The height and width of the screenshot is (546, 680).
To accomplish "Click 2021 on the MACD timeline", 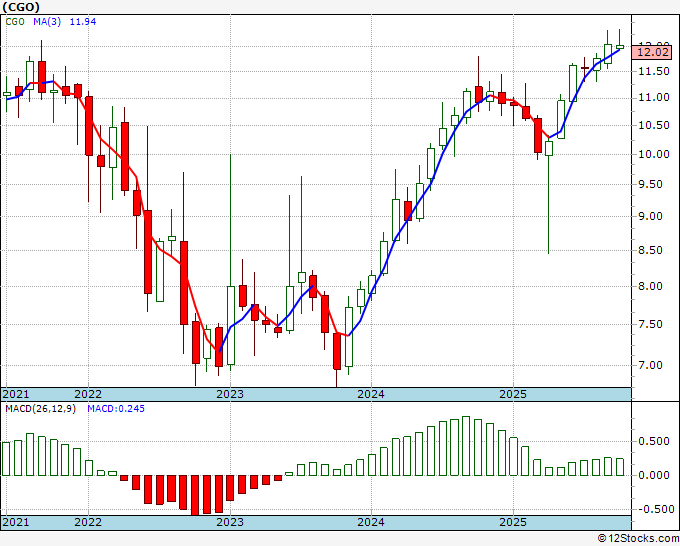I will [16, 522].
